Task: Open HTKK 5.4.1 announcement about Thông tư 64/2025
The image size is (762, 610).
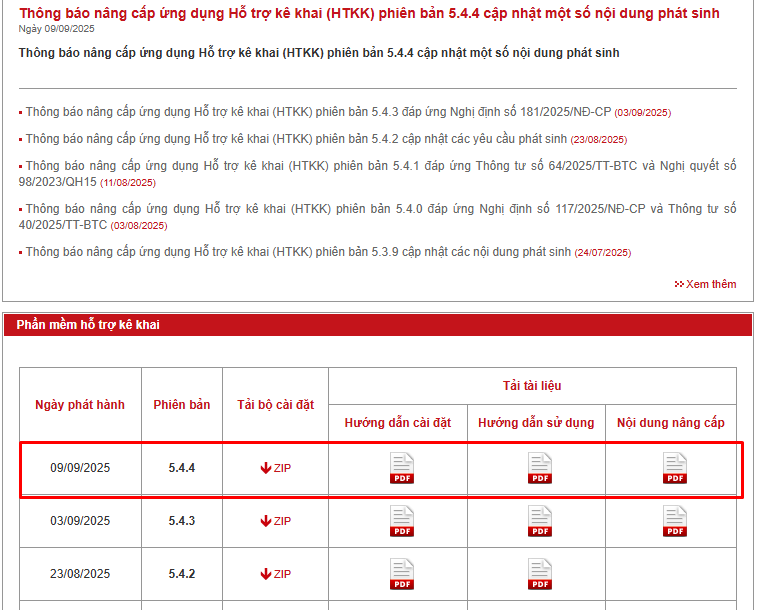Action: pyautogui.click(x=378, y=174)
